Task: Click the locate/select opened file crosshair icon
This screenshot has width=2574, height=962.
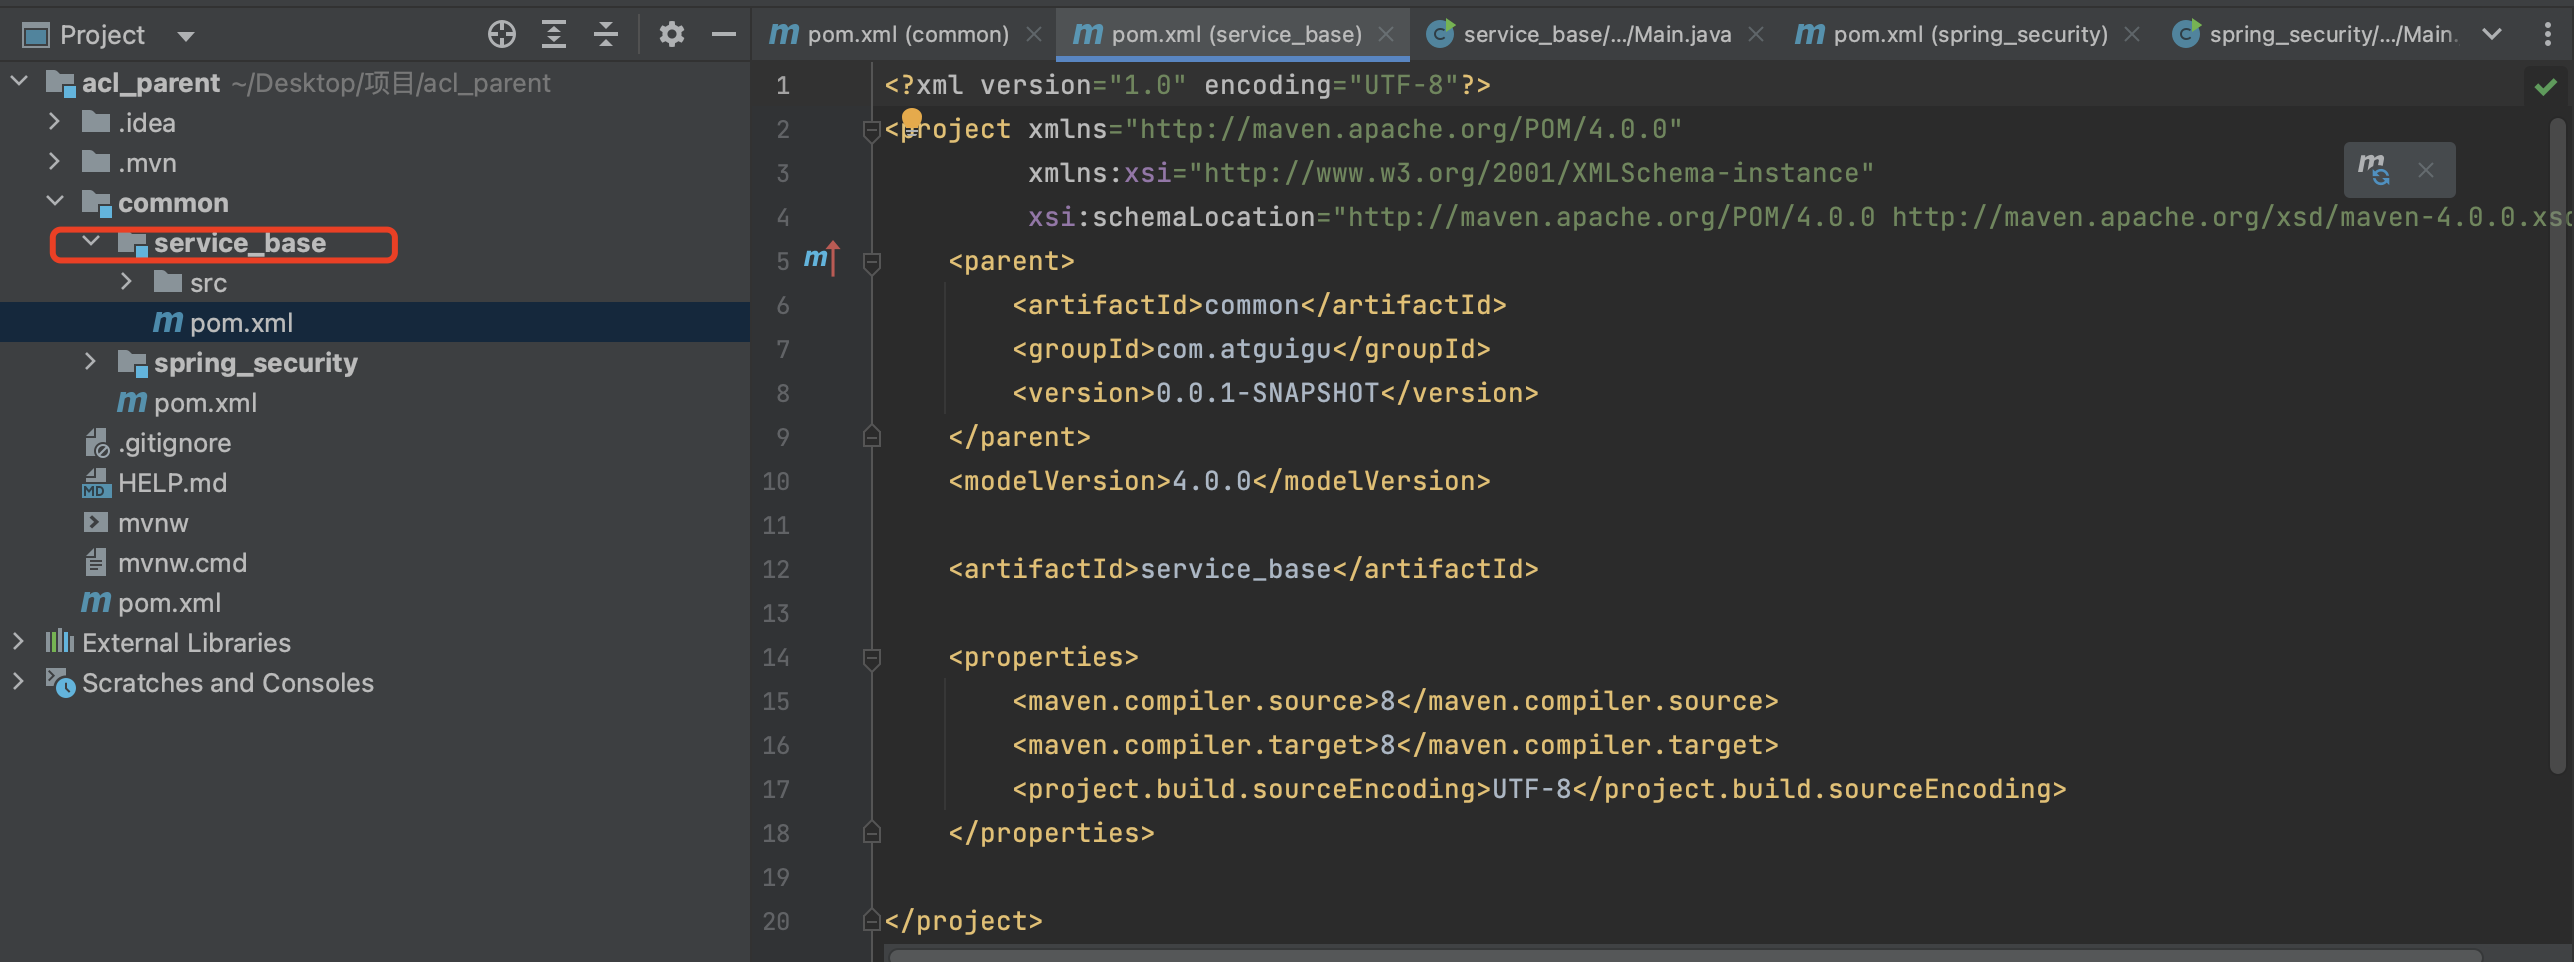Action: (501, 35)
